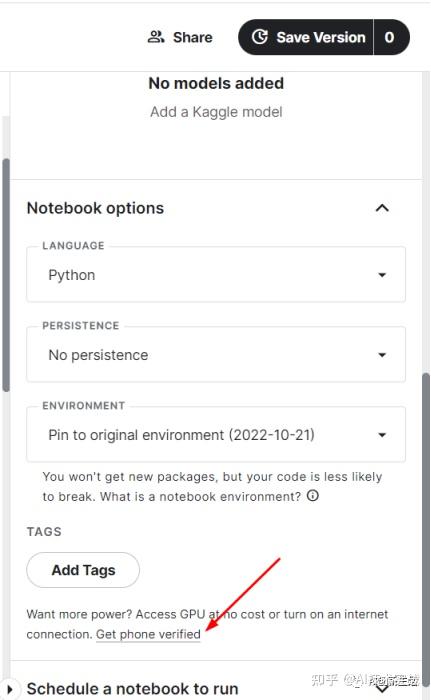Click the What is a notebook environment text
The height and width of the screenshot is (700, 431).
201,496
